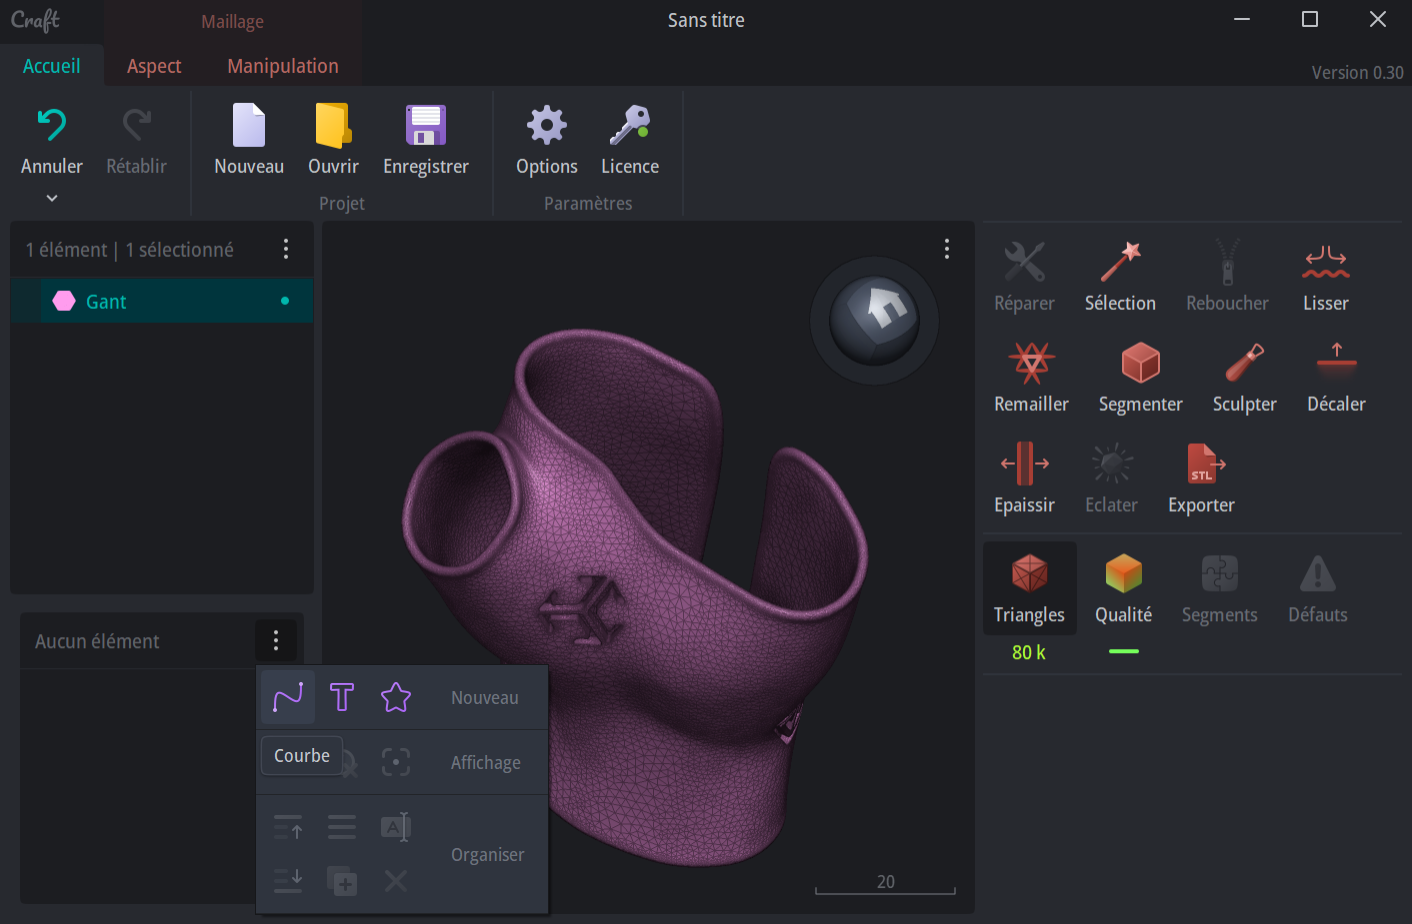
Task: Click the Enregistrer button
Action: pos(425,140)
